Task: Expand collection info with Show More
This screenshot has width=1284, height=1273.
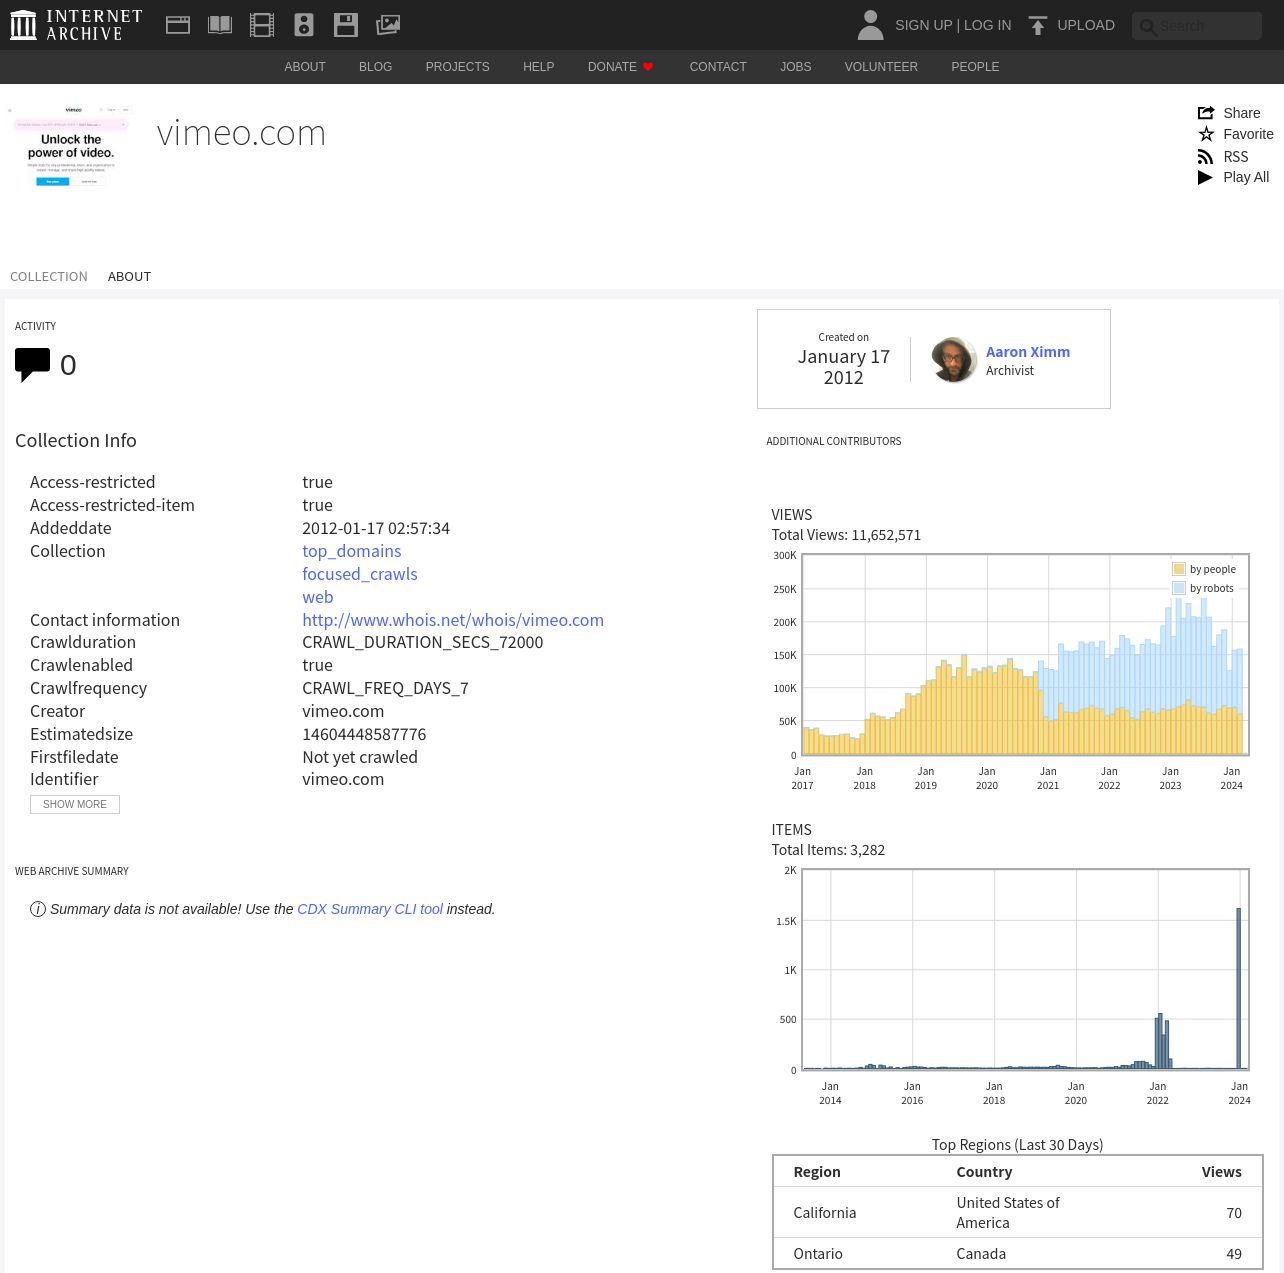Action: click(x=75, y=804)
